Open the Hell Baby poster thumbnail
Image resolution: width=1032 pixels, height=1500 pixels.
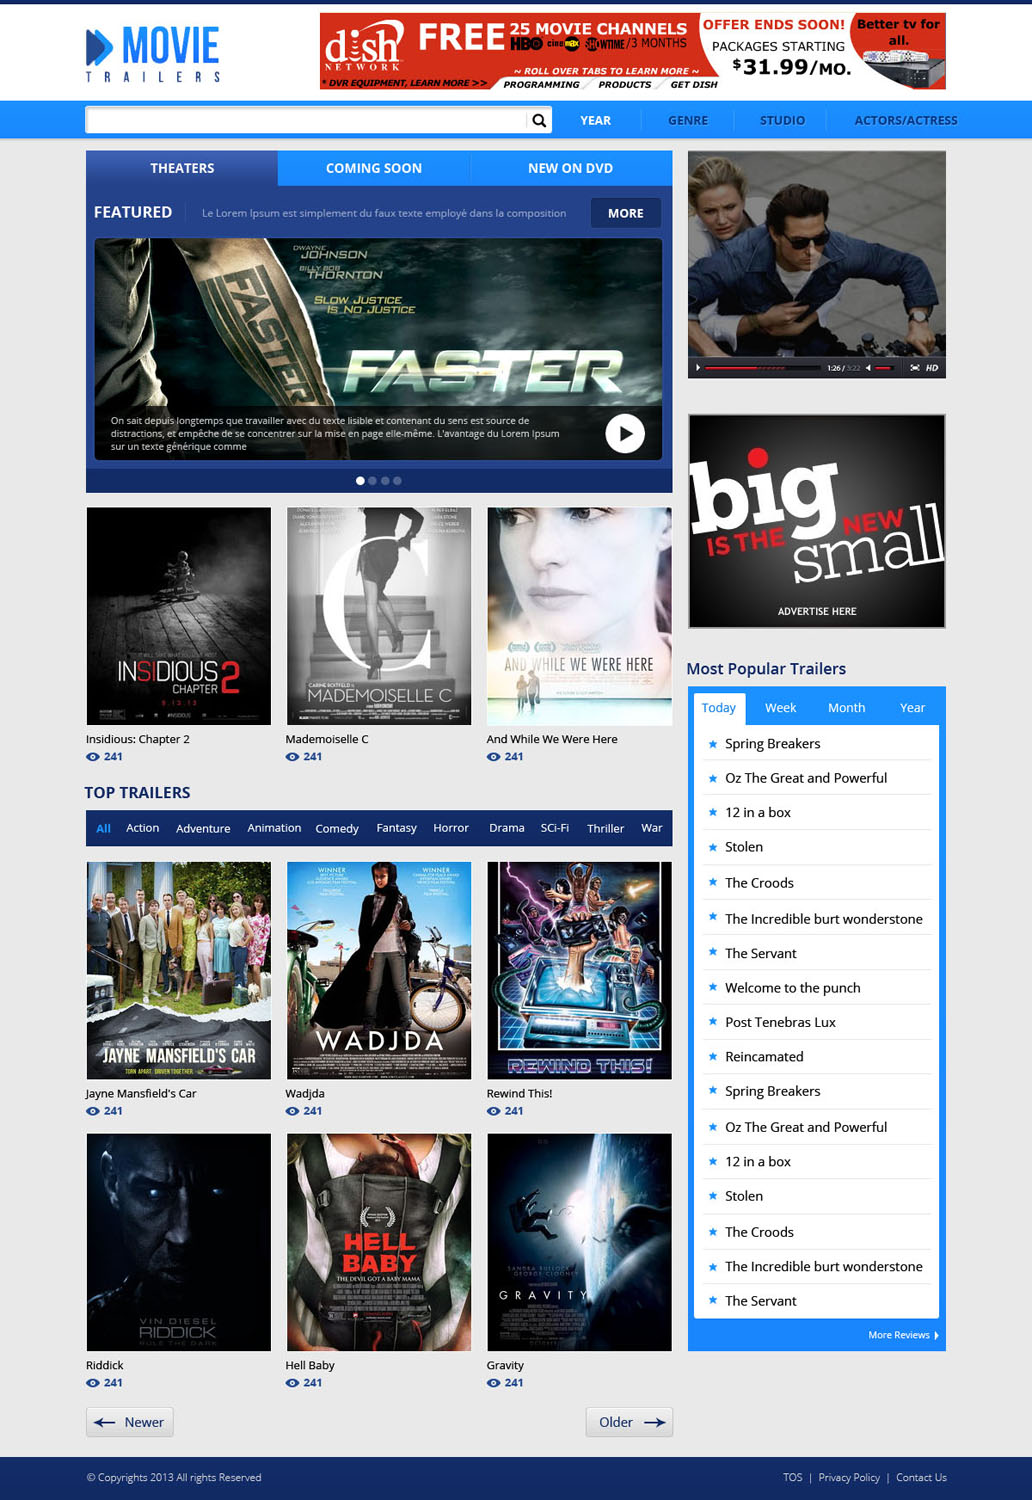click(379, 1242)
